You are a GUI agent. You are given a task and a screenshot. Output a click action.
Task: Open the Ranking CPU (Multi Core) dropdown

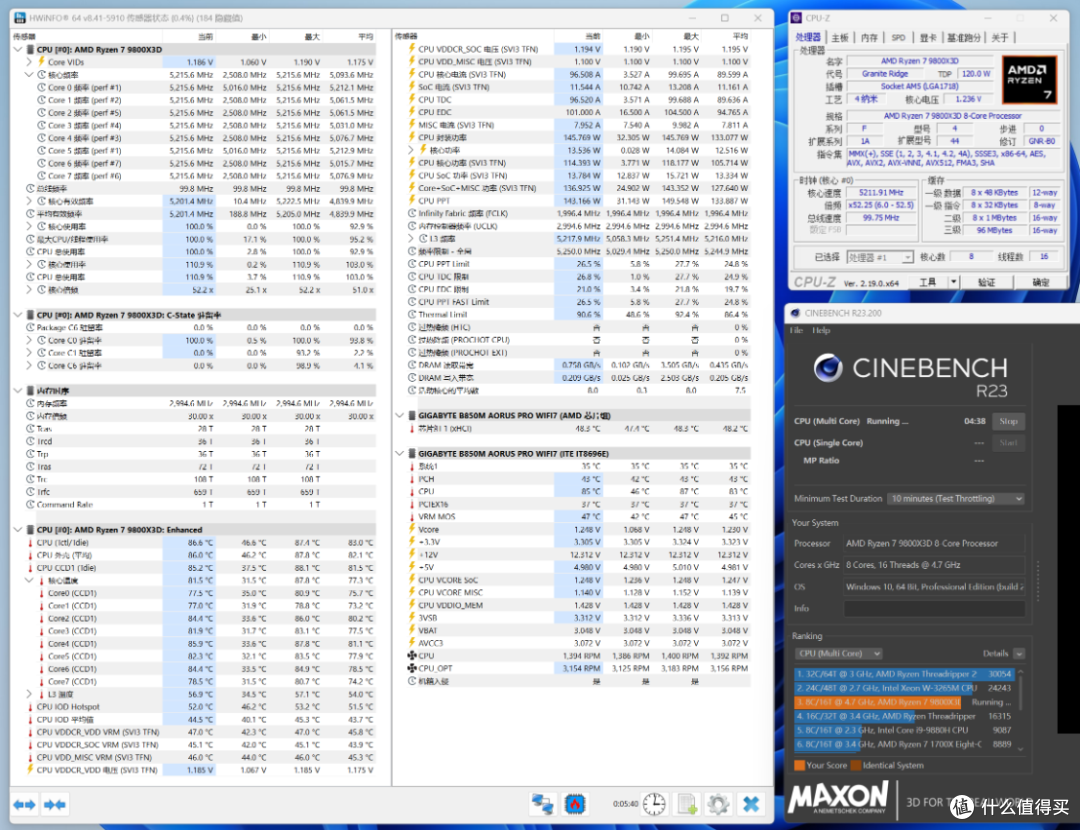tap(838, 653)
